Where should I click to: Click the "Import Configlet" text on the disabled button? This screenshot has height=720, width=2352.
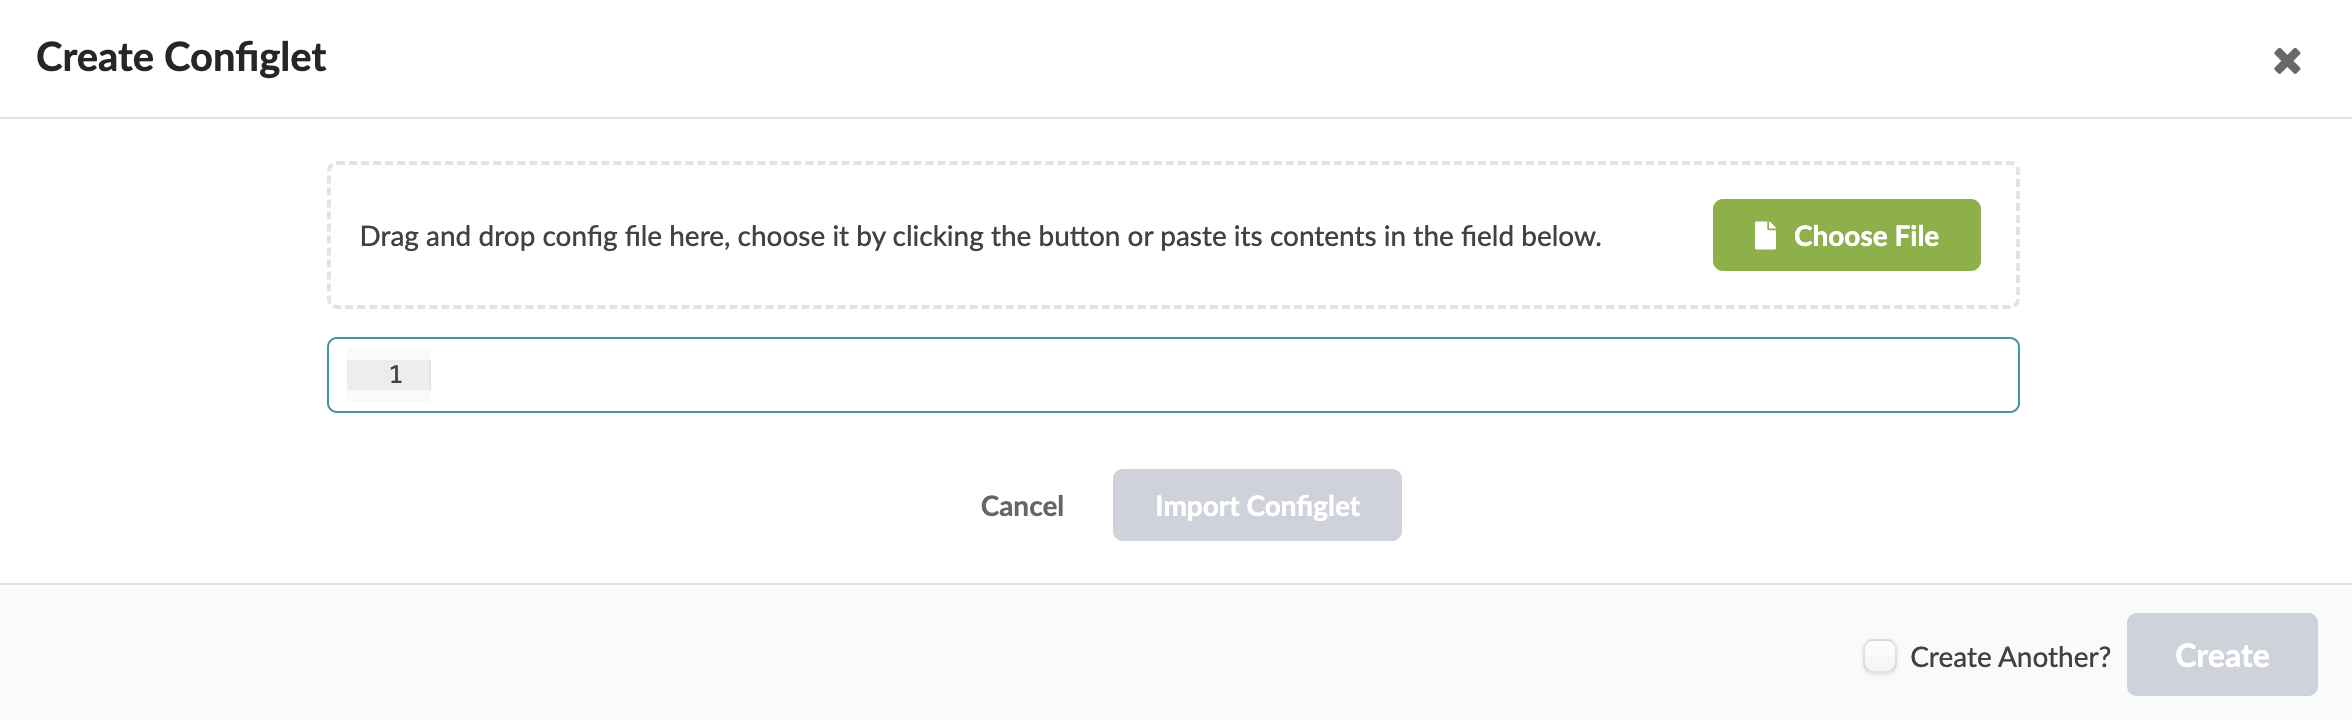coord(1257,506)
